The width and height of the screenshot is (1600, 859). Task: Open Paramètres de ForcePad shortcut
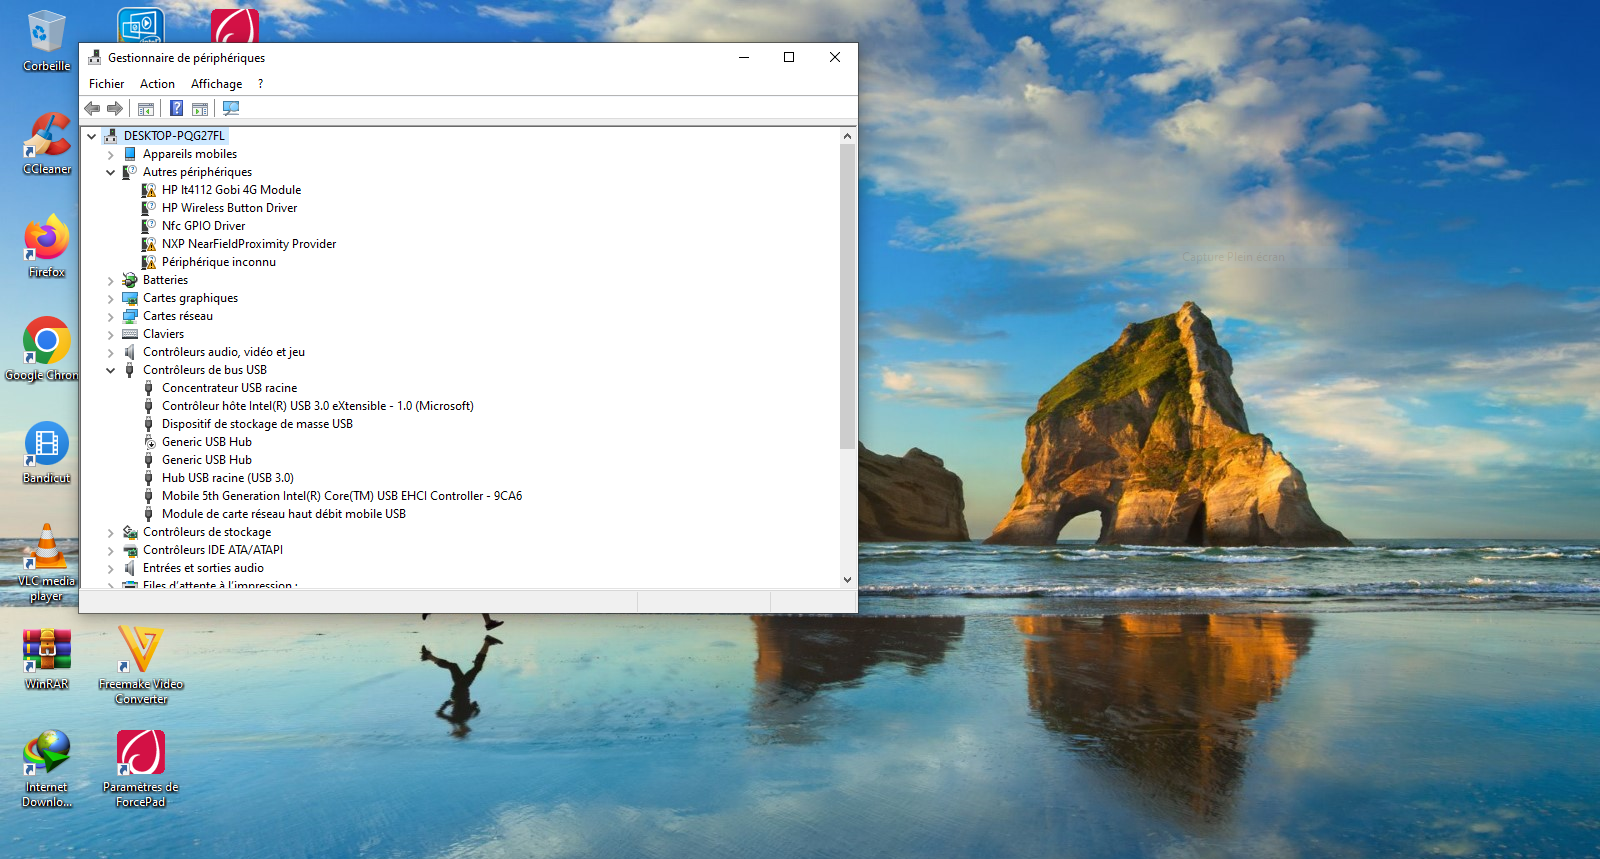pyautogui.click(x=141, y=768)
